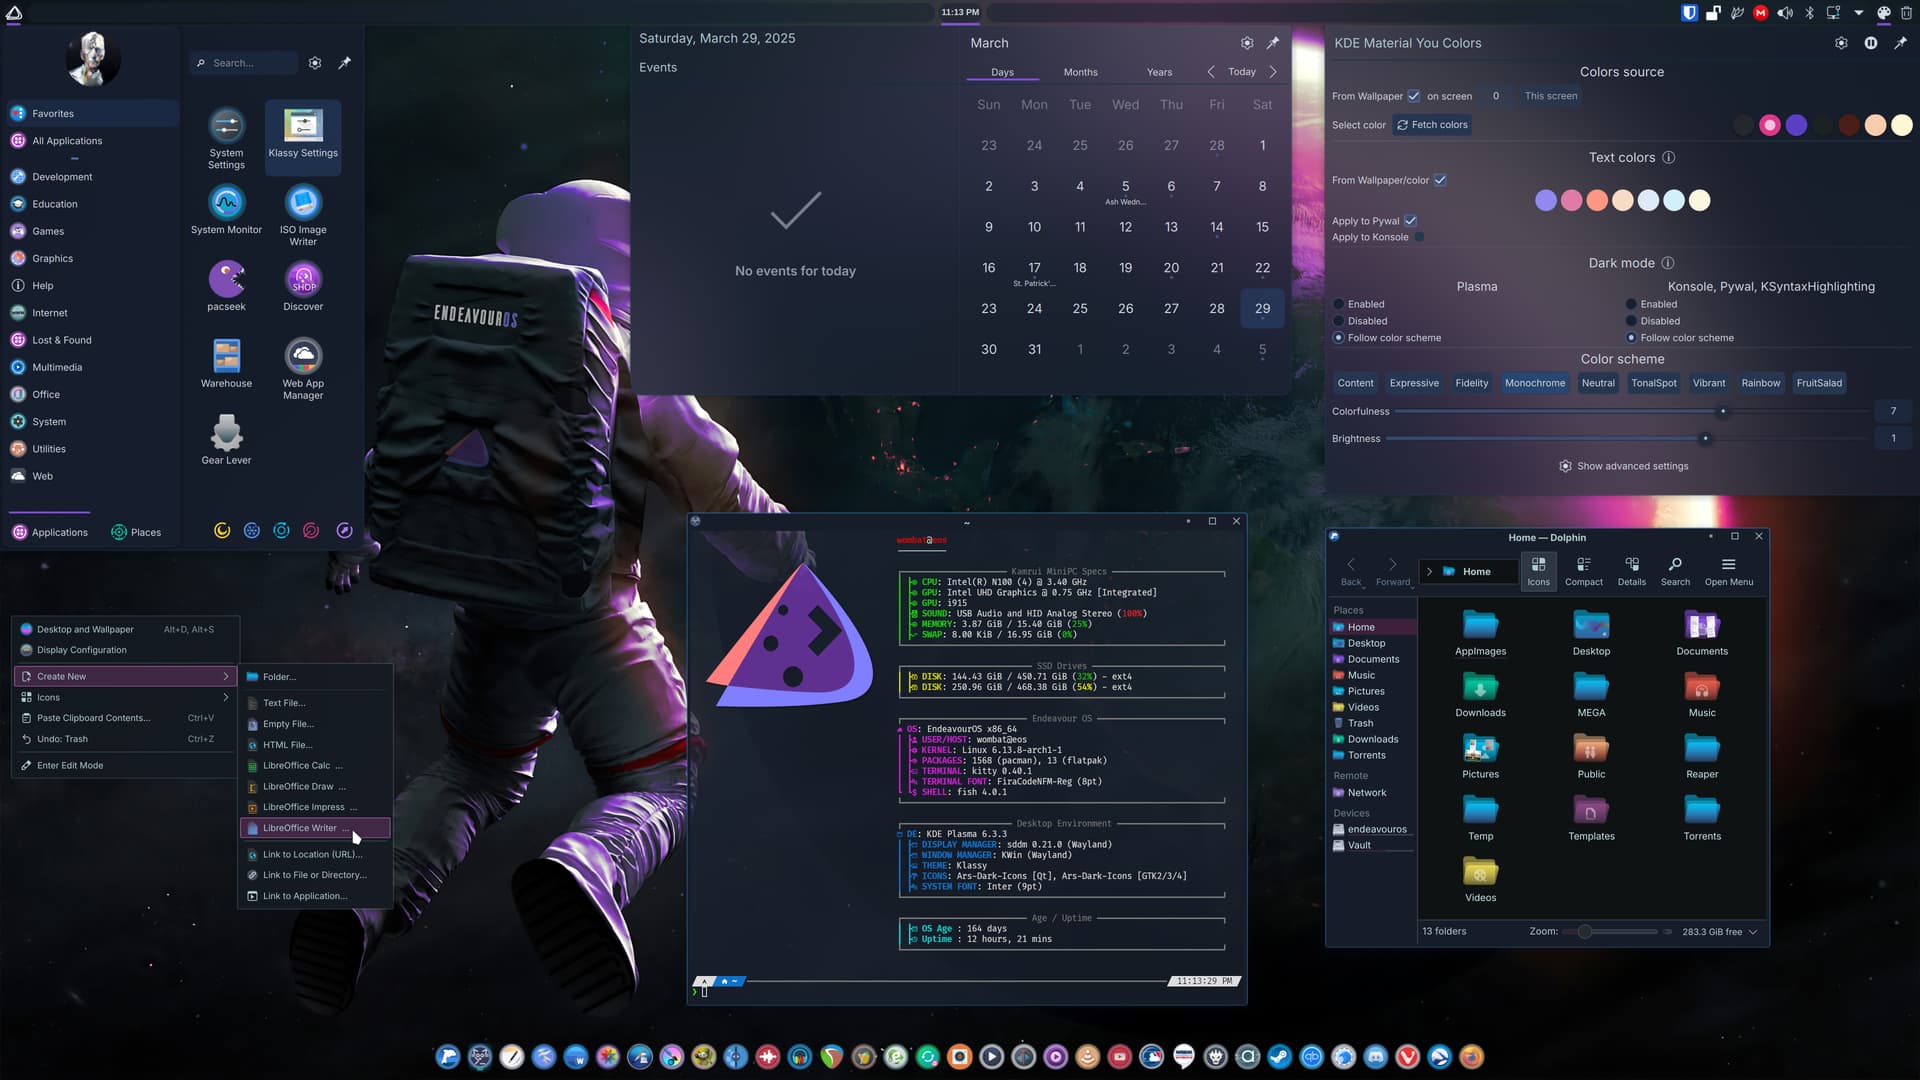Choose LibreOffice Calc from Create New menu

click(x=314, y=765)
